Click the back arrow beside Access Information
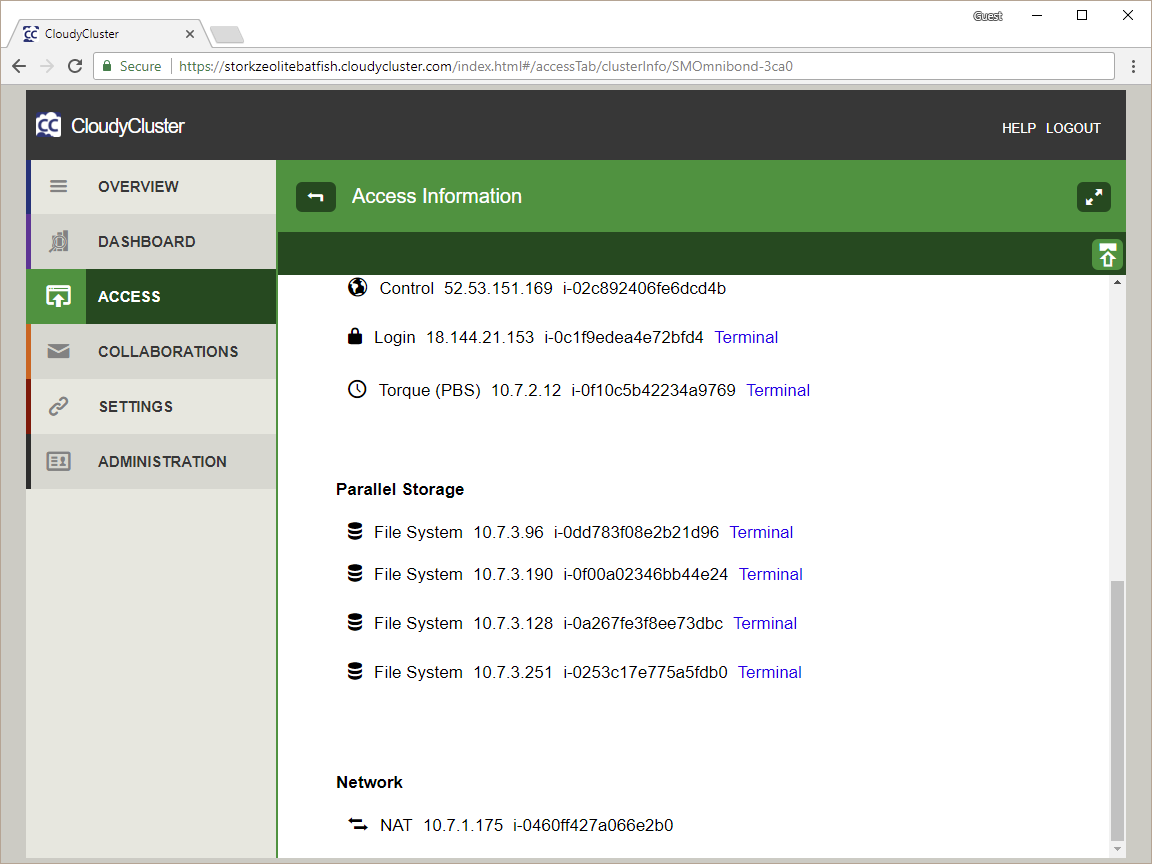Screen dimensions: 1152x864 pos(316,197)
